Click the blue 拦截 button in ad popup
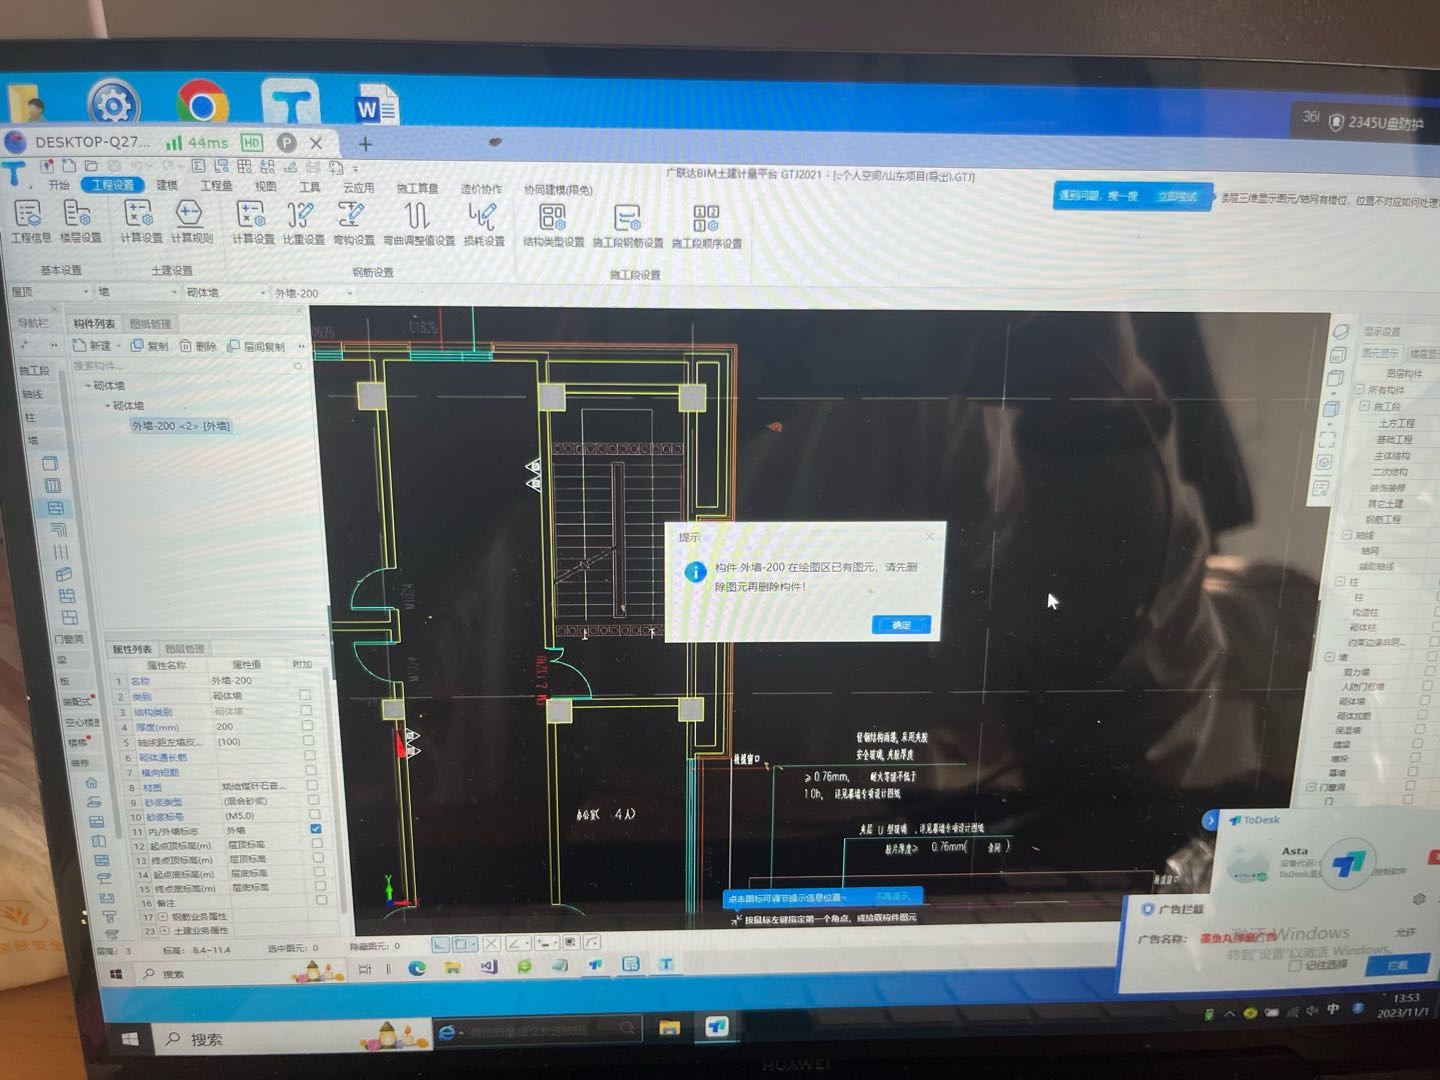 1397,965
